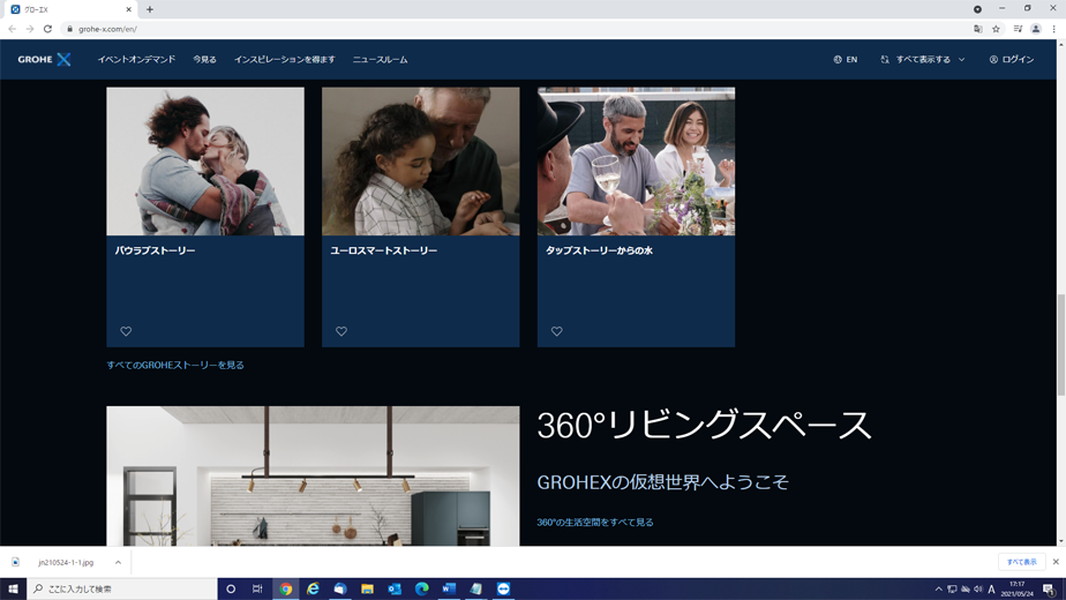Open the ニュースルーム menu item
Image resolution: width=1066 pixels, height=600 pixels.
[x=380, y=60]
